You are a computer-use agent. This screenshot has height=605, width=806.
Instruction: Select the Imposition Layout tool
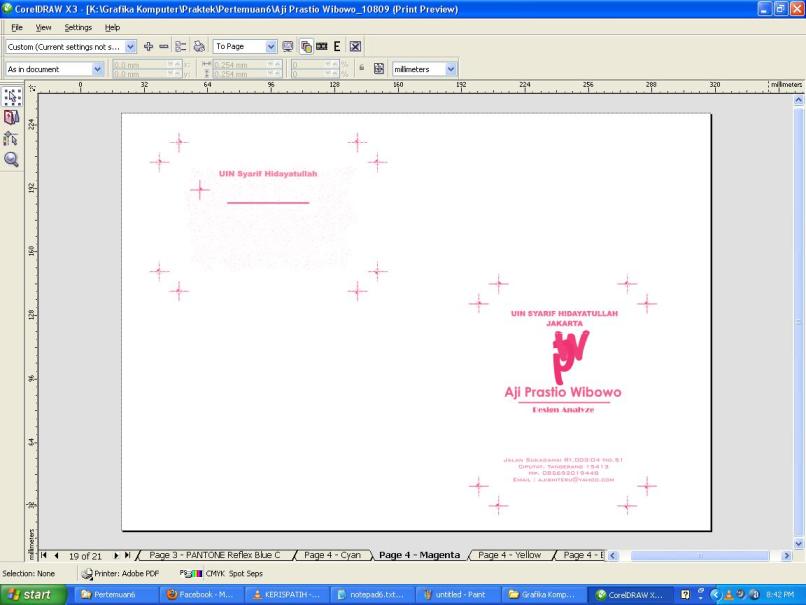pyautogui.click(x=12, y=117)
